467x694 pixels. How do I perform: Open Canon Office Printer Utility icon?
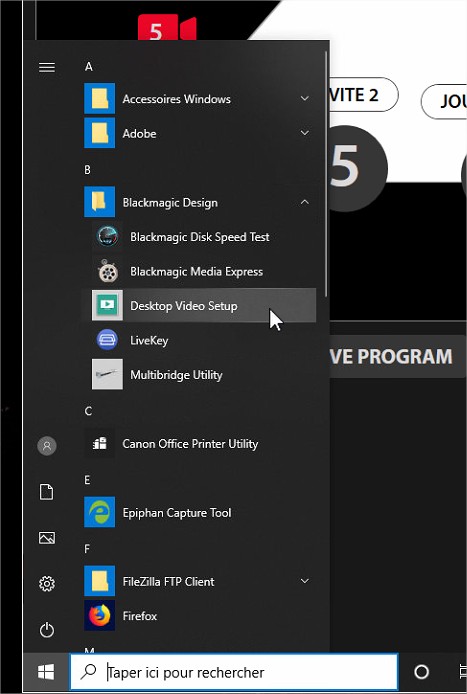click(x=100, y=443)
